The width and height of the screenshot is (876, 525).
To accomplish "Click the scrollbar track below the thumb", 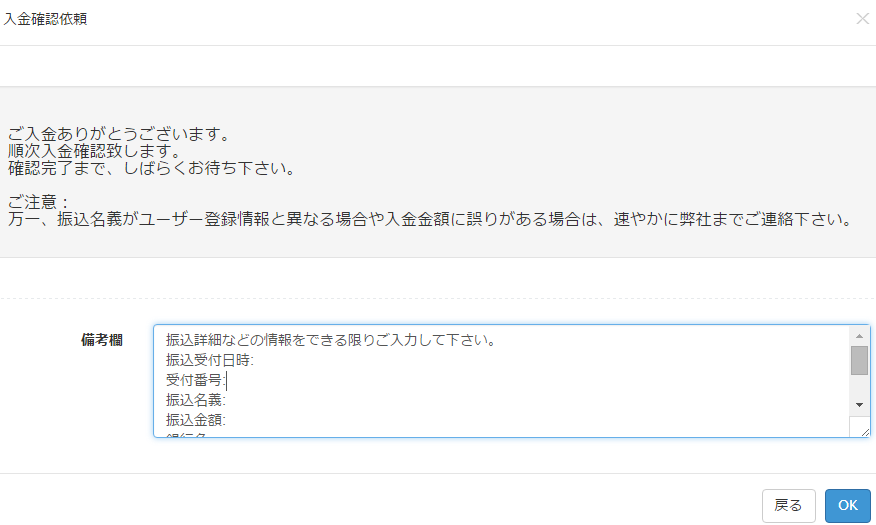I will click(859, 385).
